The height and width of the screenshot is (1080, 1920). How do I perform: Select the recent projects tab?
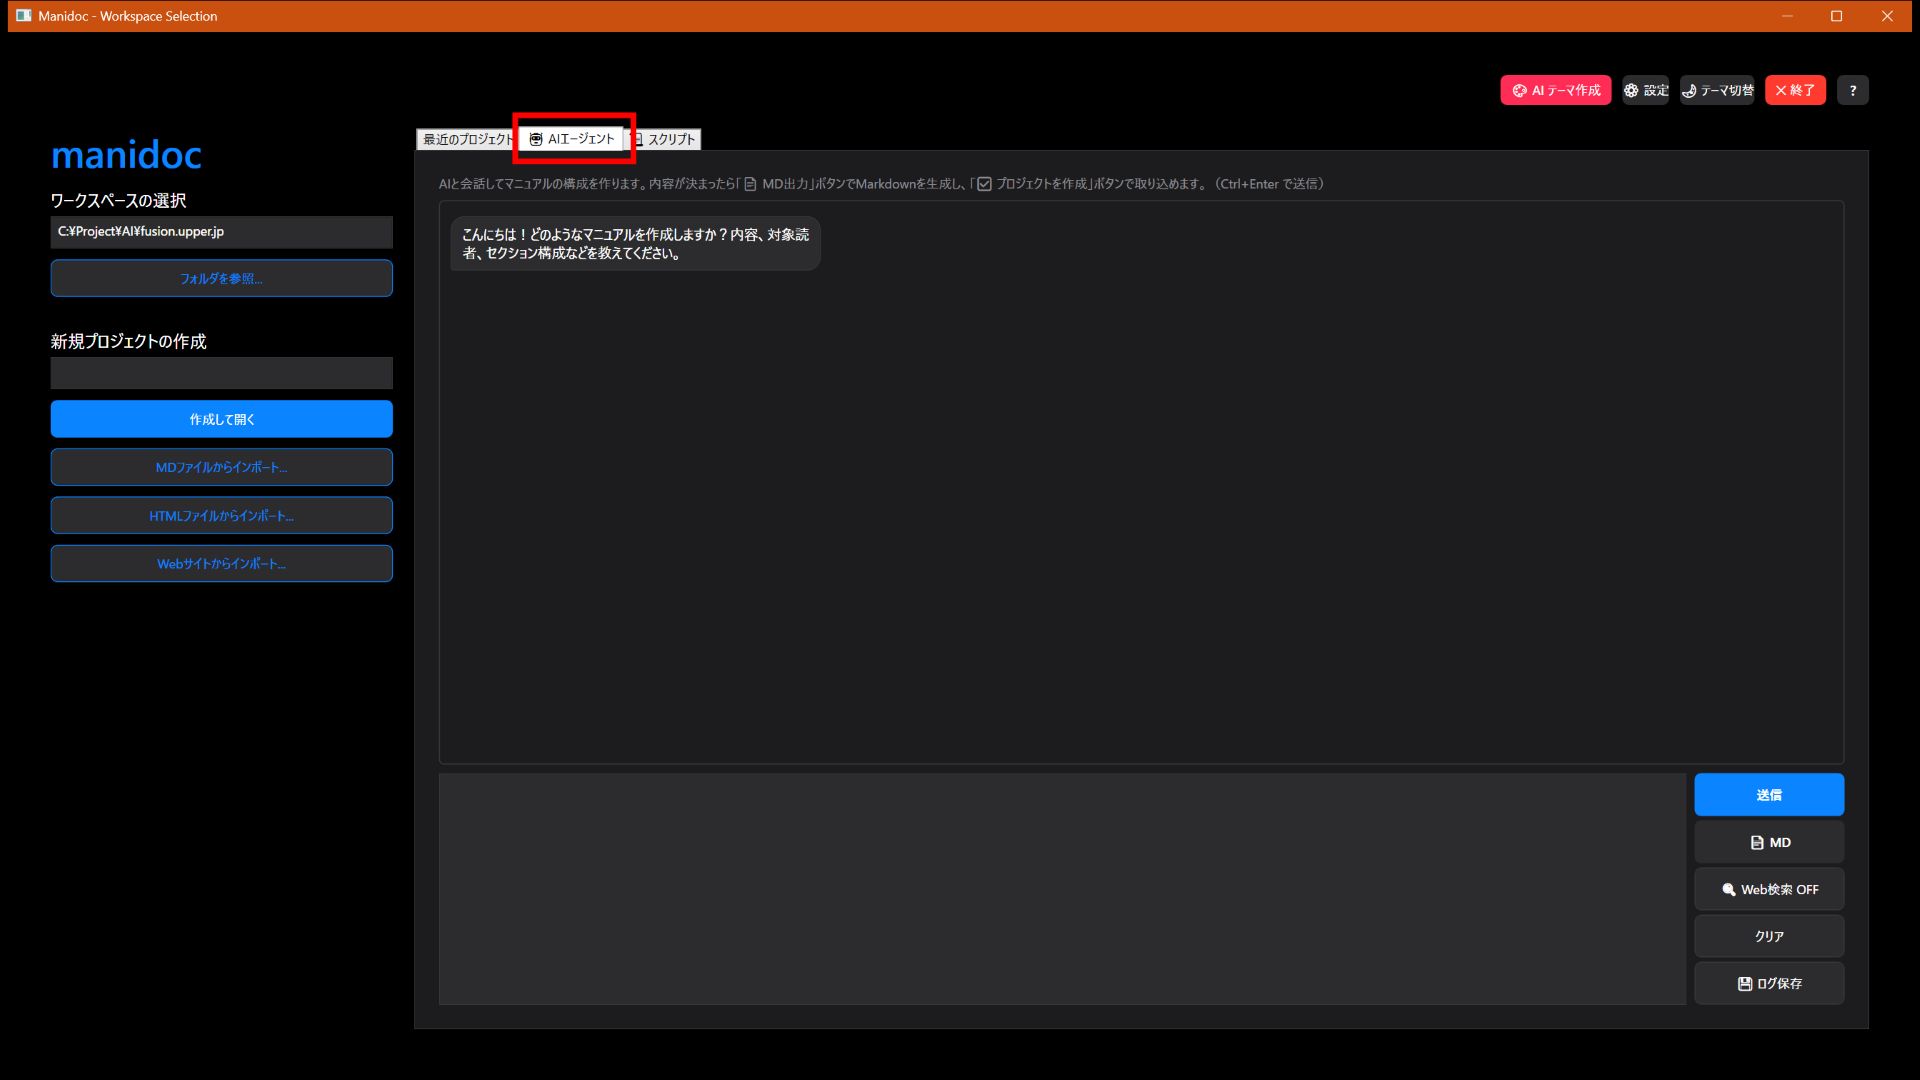pyautogui.click(x=465, y=140)
